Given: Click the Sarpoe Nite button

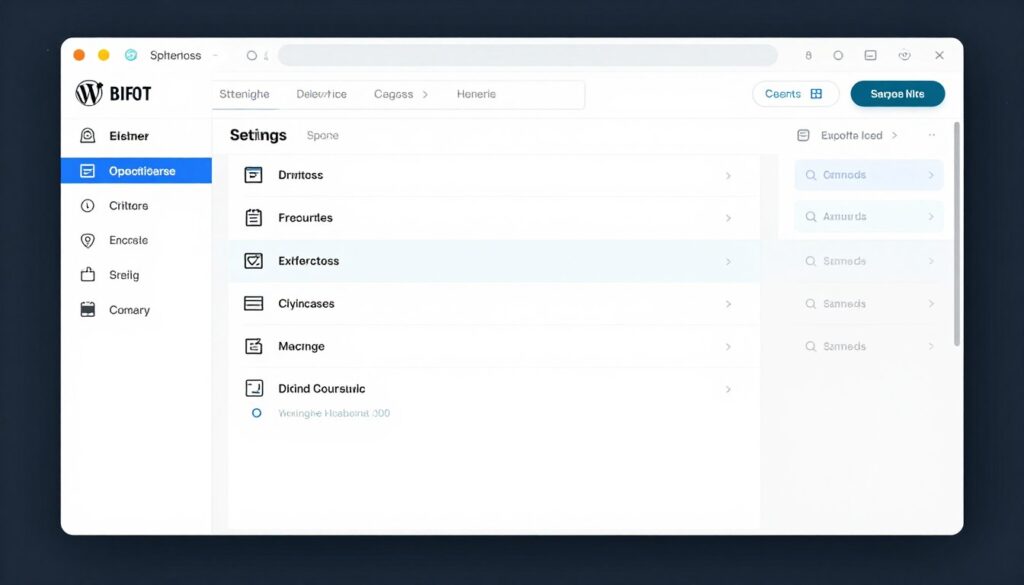Looking at the screenshot, I should [897, 94].
